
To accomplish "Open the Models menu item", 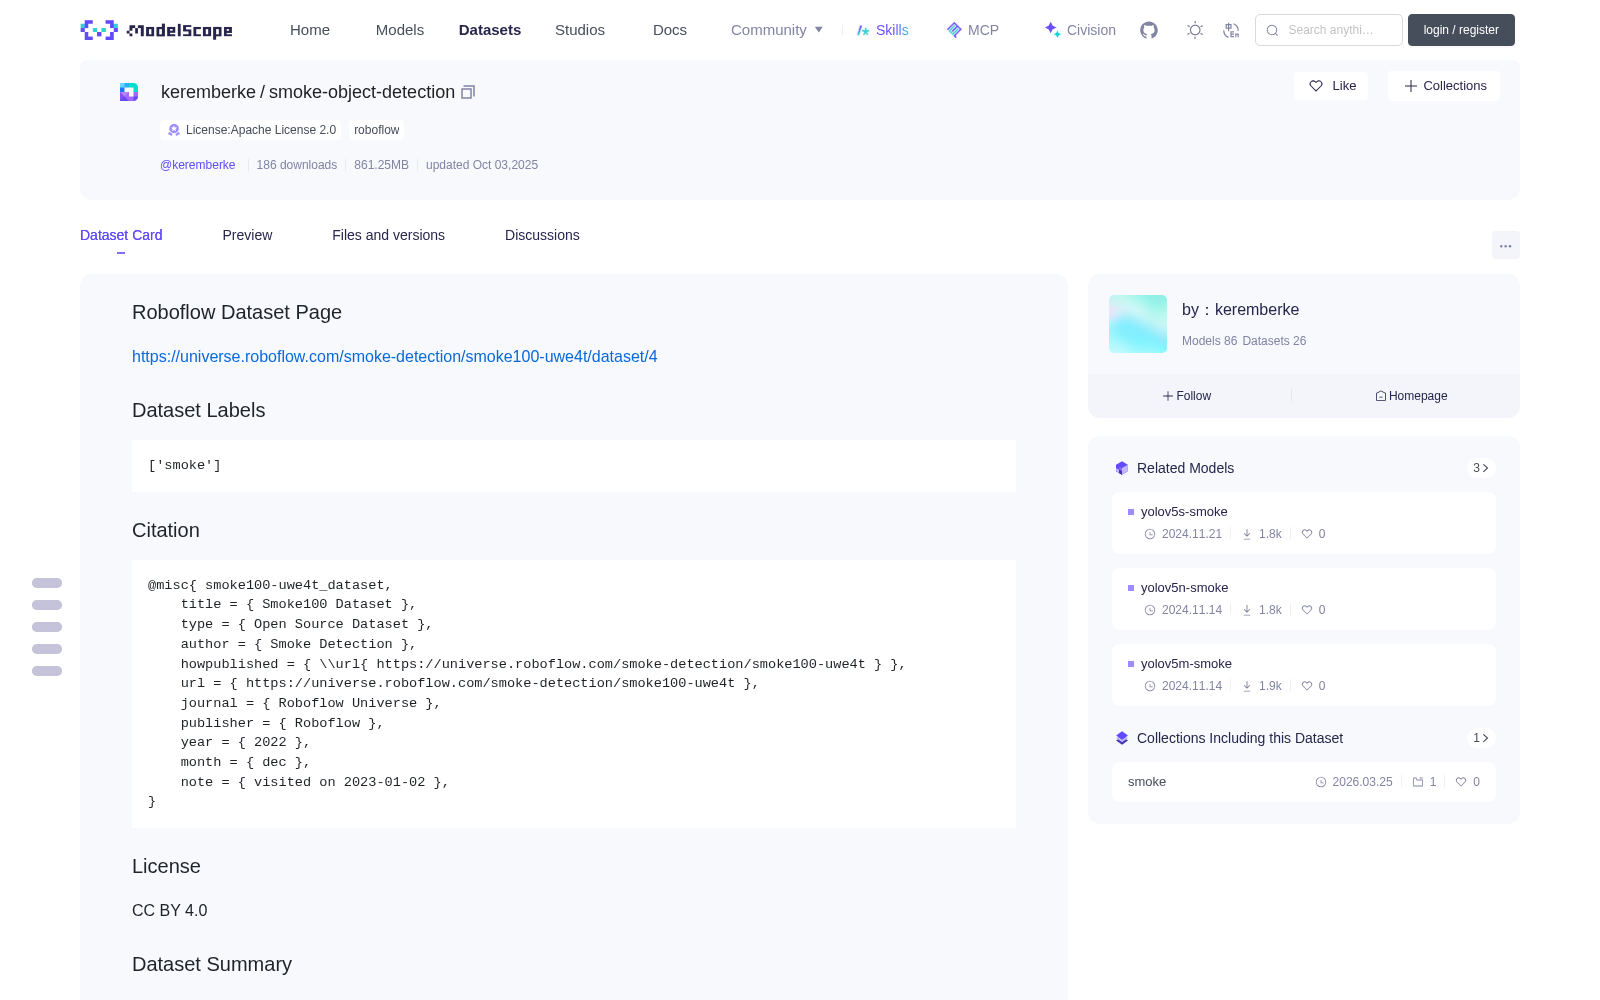I will (x=400, y=30).
